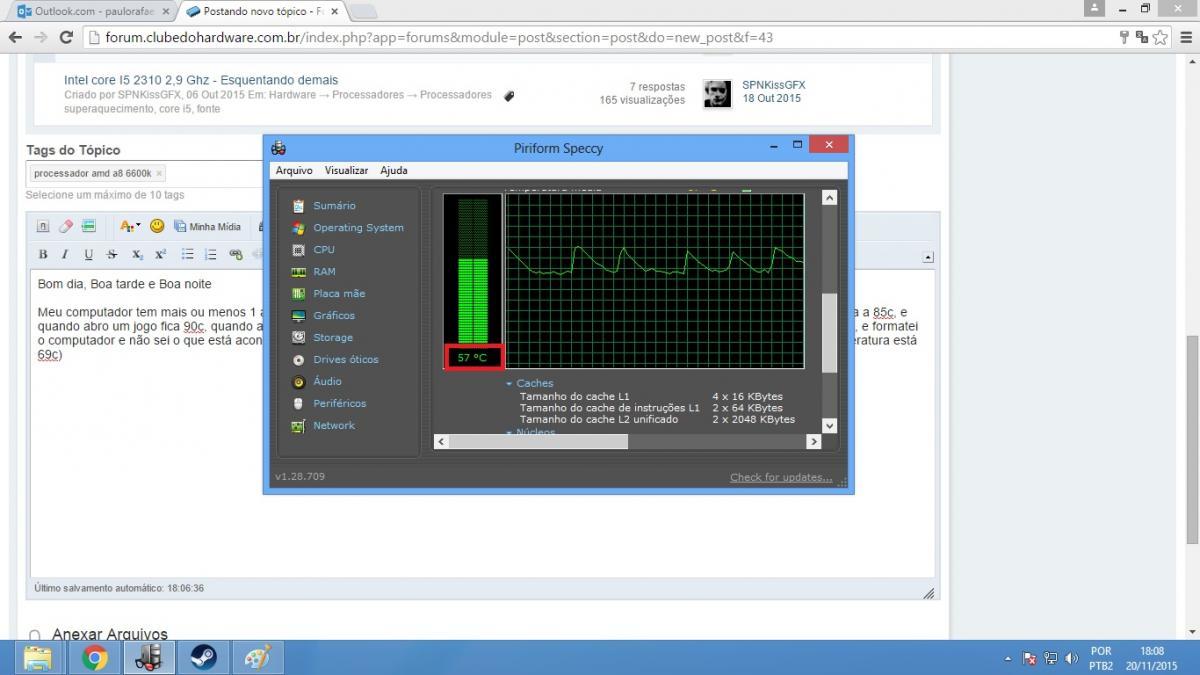Click the forum post text area

click(482, 423)
